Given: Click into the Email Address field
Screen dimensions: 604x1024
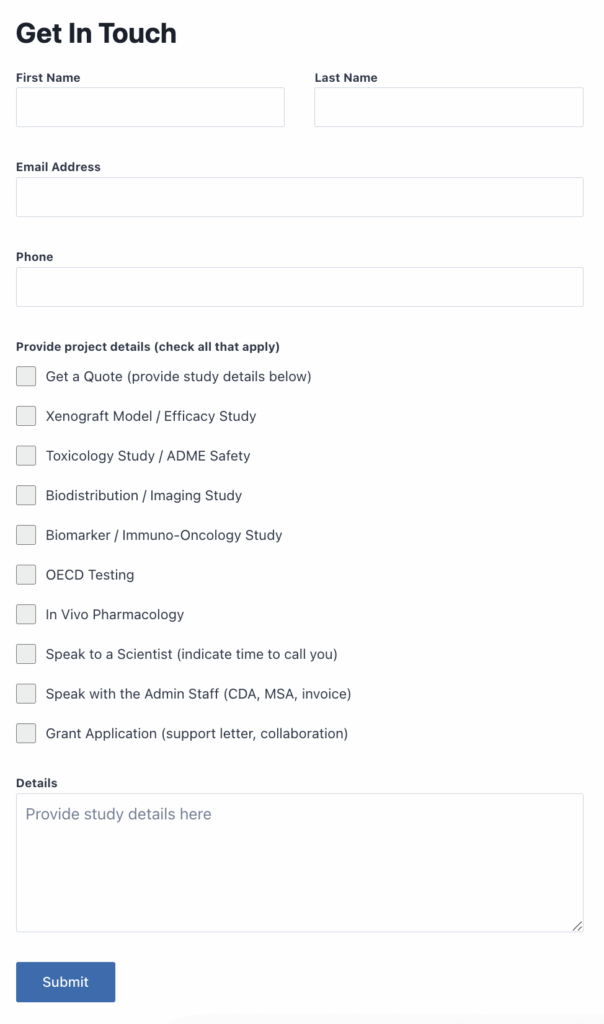Looking at the screenshot, I should point(299,197).
